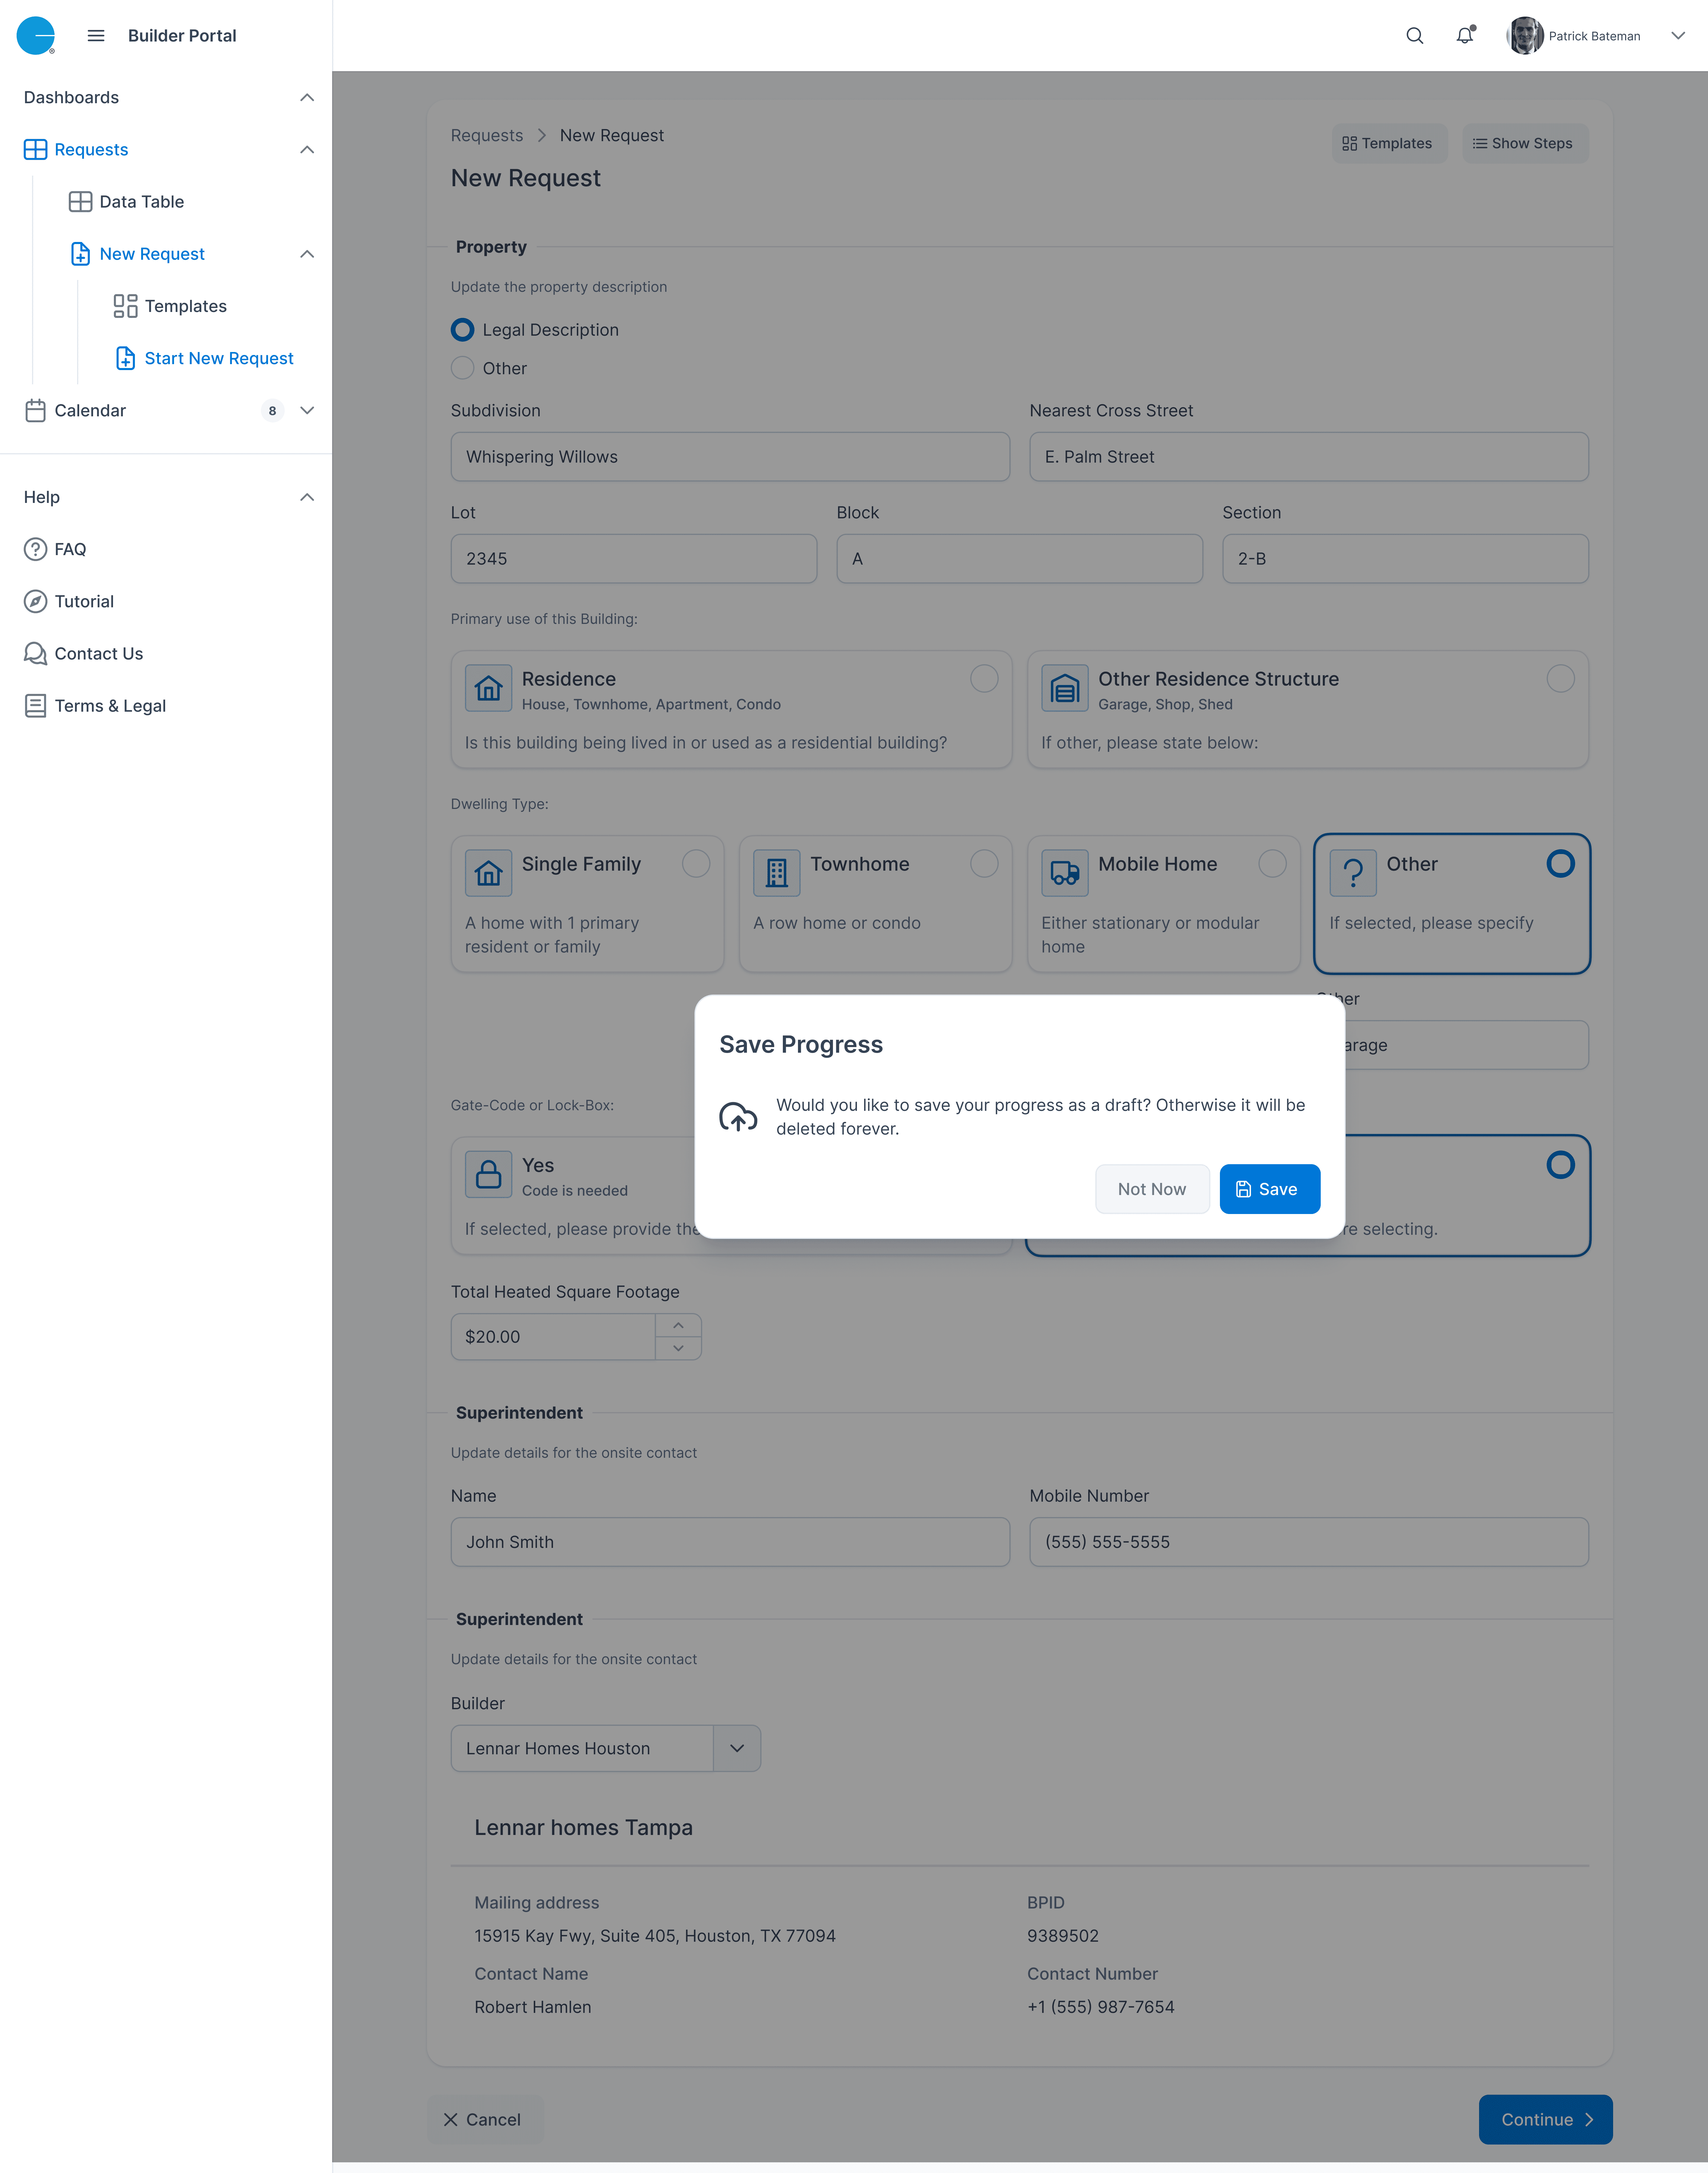
Task: Open the hamburger navigation menu
Action: pyautogui.click(x=96, y=35)
